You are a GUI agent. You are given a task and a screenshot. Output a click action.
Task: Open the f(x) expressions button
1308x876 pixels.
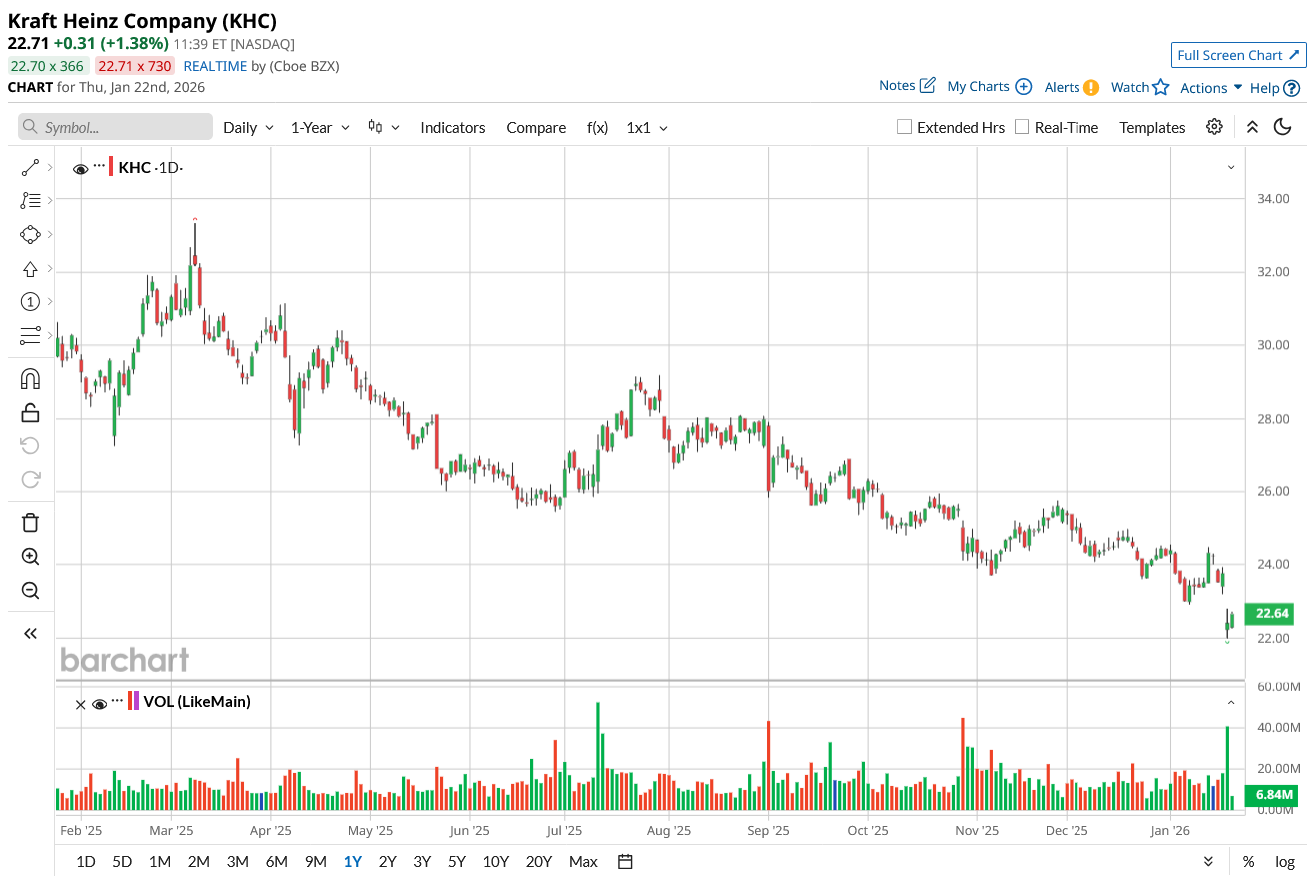coord(597,127)
